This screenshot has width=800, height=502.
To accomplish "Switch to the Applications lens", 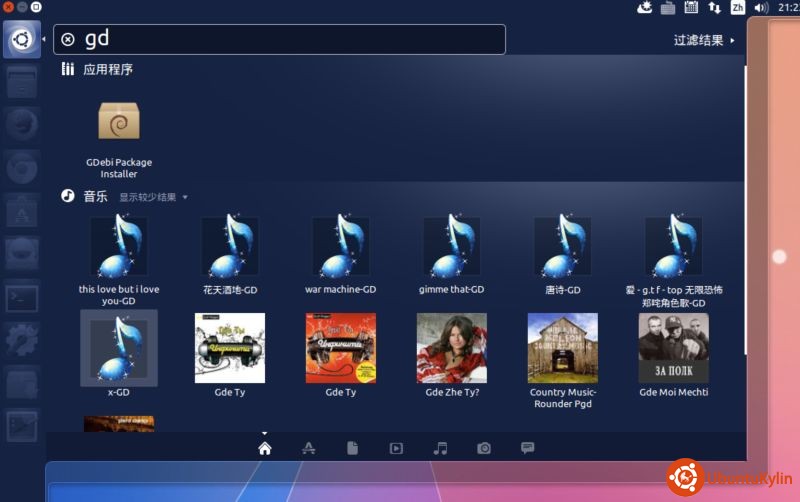I will 309,448.
